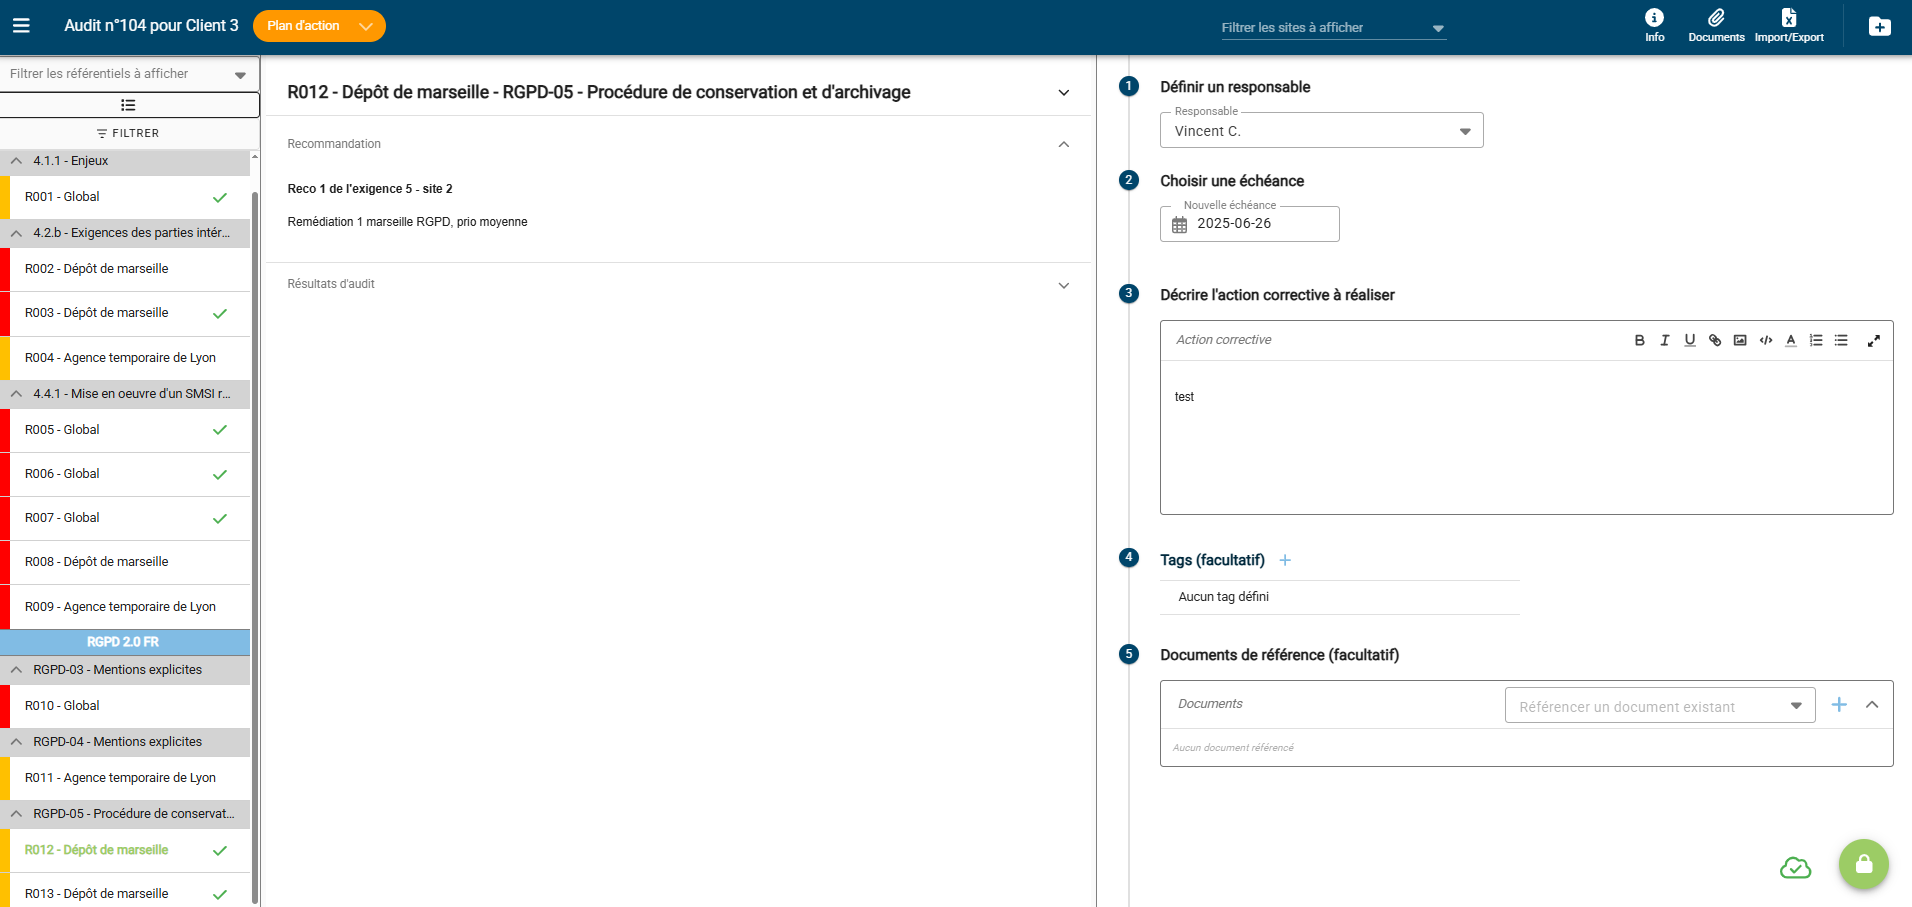Expand the editor to fullscreen
Screen dimensions: 1912x907
tap(1873, 341)
